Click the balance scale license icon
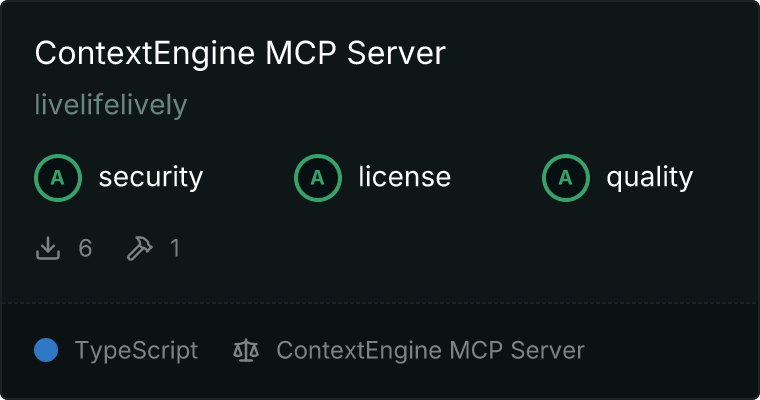The image size is (760, 400). (246, 350)
